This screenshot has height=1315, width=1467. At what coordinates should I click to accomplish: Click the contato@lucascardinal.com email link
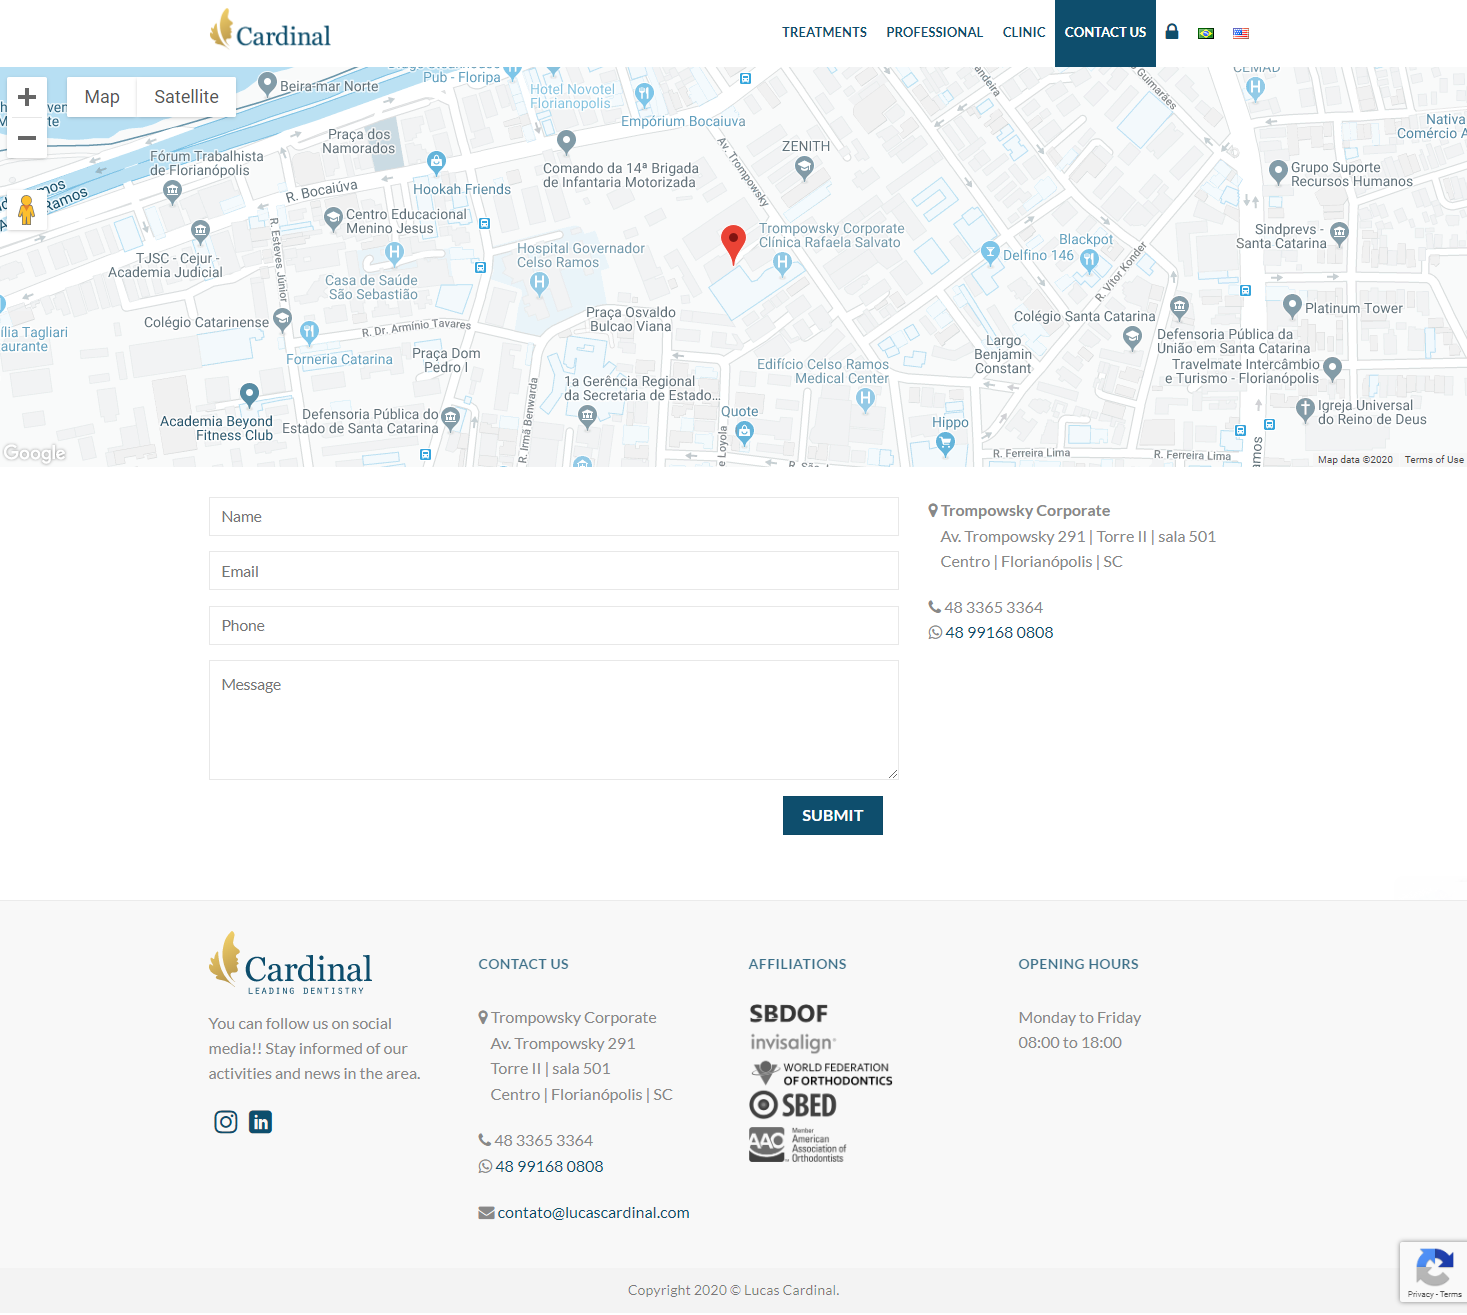pyautogui.click(x=593, y=1212)
